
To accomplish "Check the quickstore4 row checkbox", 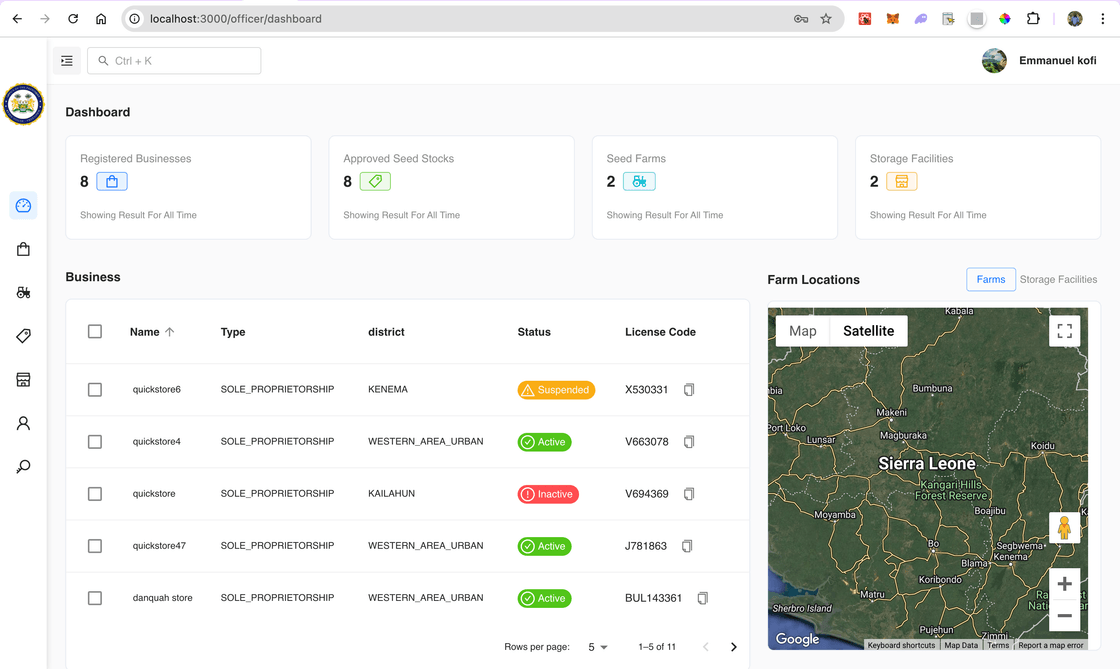I will click(95, 442).
